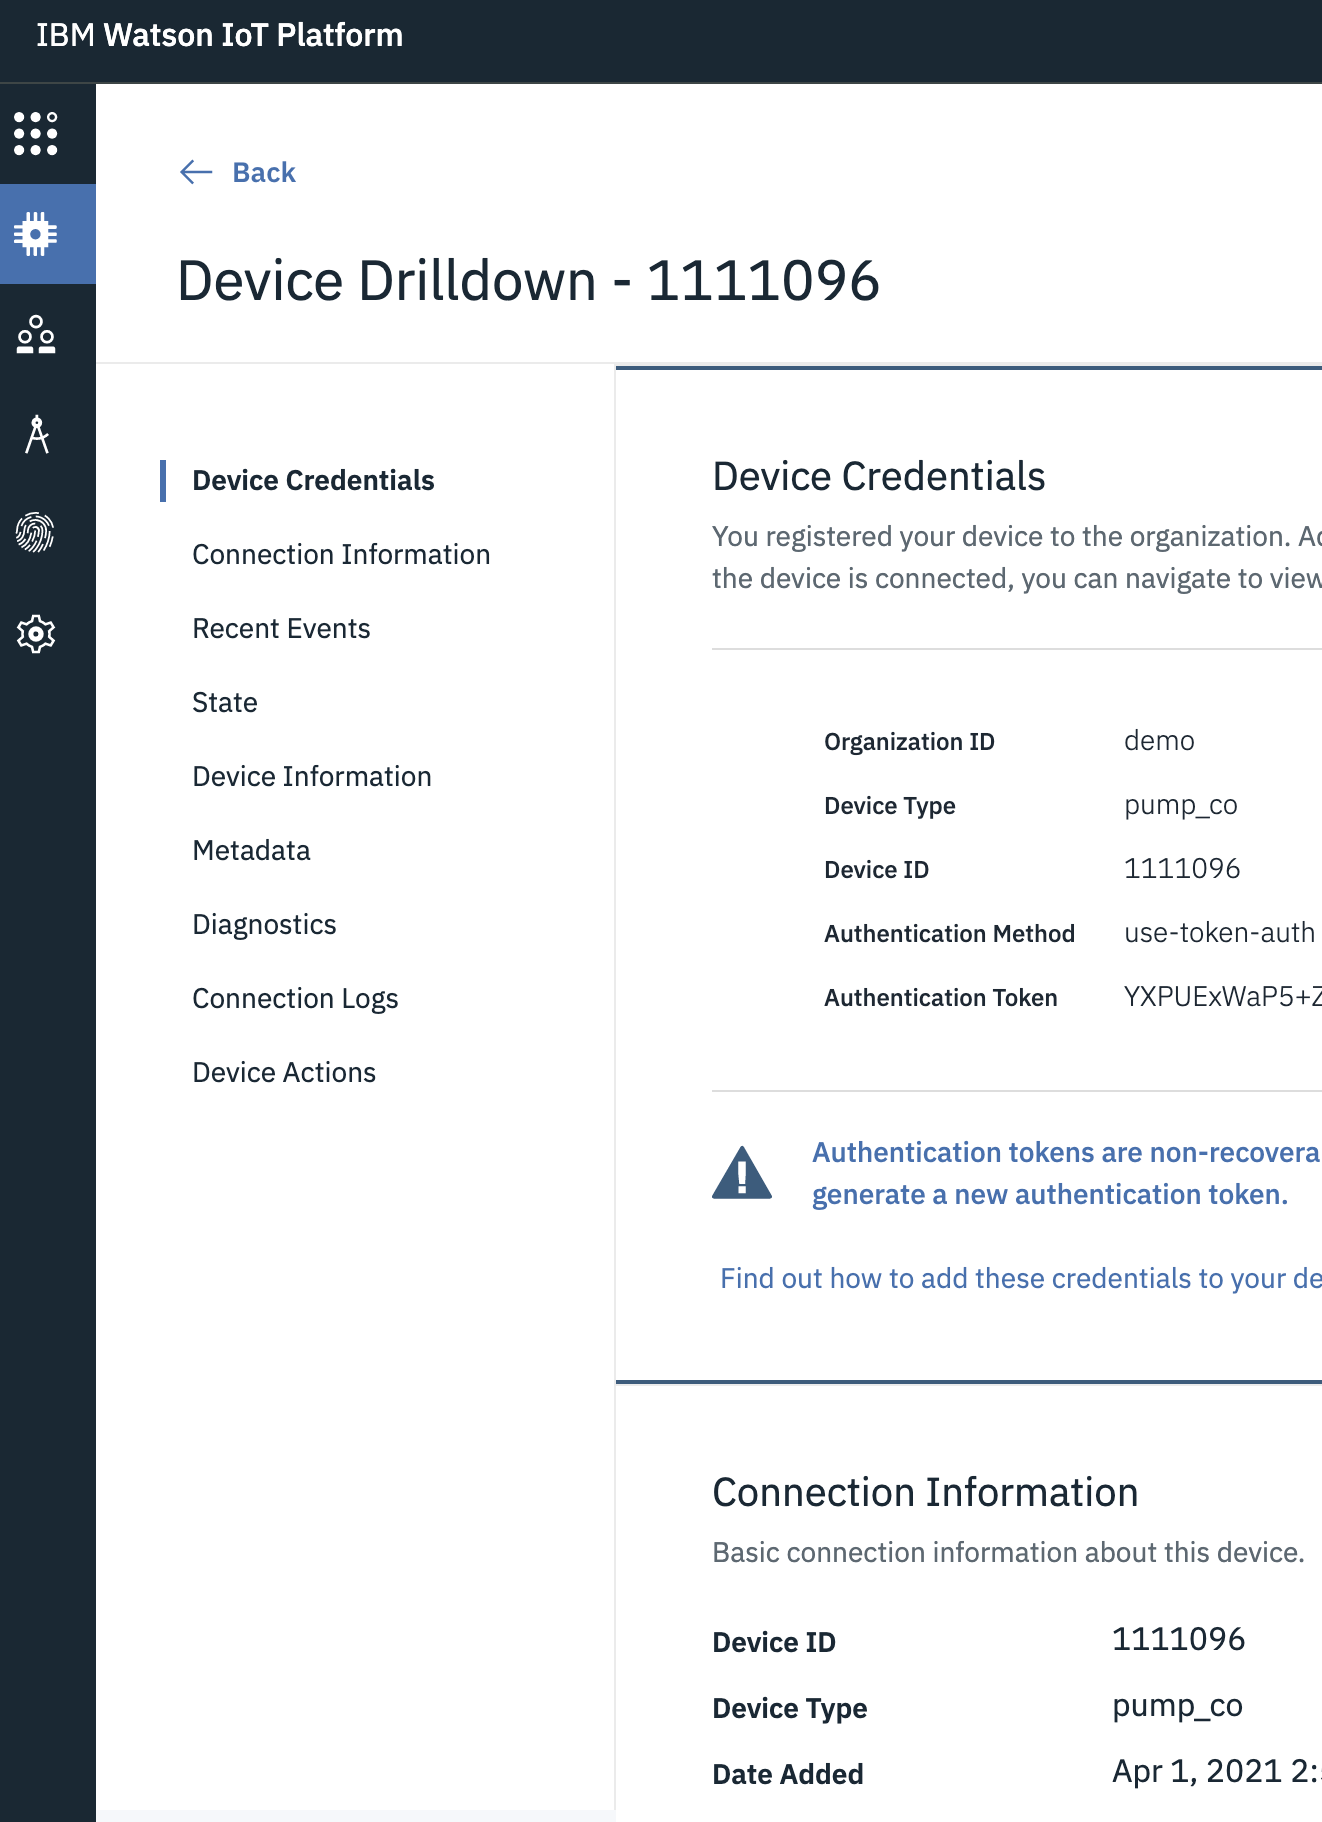This screenshot has width=1322, height=1822.
Task: Click the 'Authentication Token' label
Action: [x=940, y=998]
